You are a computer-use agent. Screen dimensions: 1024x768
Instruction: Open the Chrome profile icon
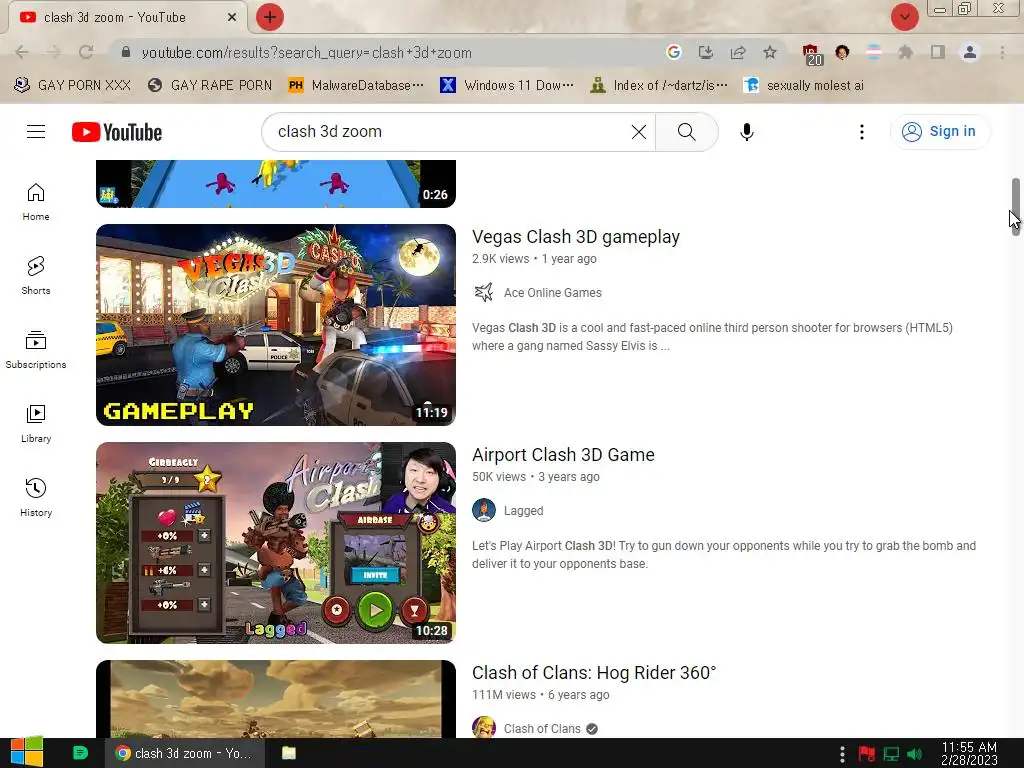pyautogui.click(x=970, y=52)
